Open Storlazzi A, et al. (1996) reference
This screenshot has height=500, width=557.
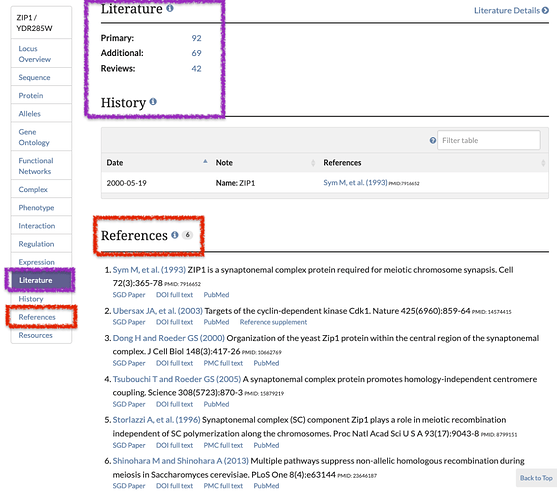pos(157,420)
